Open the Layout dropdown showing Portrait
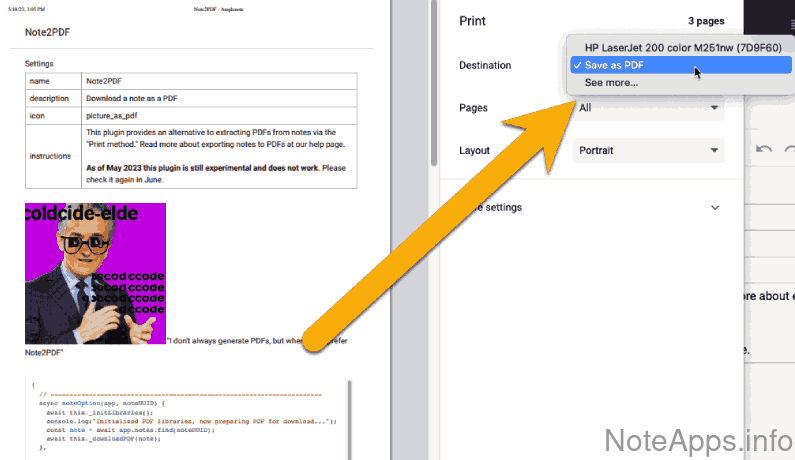This screenshot has width=795, height=460. click(x=650, y=150)
